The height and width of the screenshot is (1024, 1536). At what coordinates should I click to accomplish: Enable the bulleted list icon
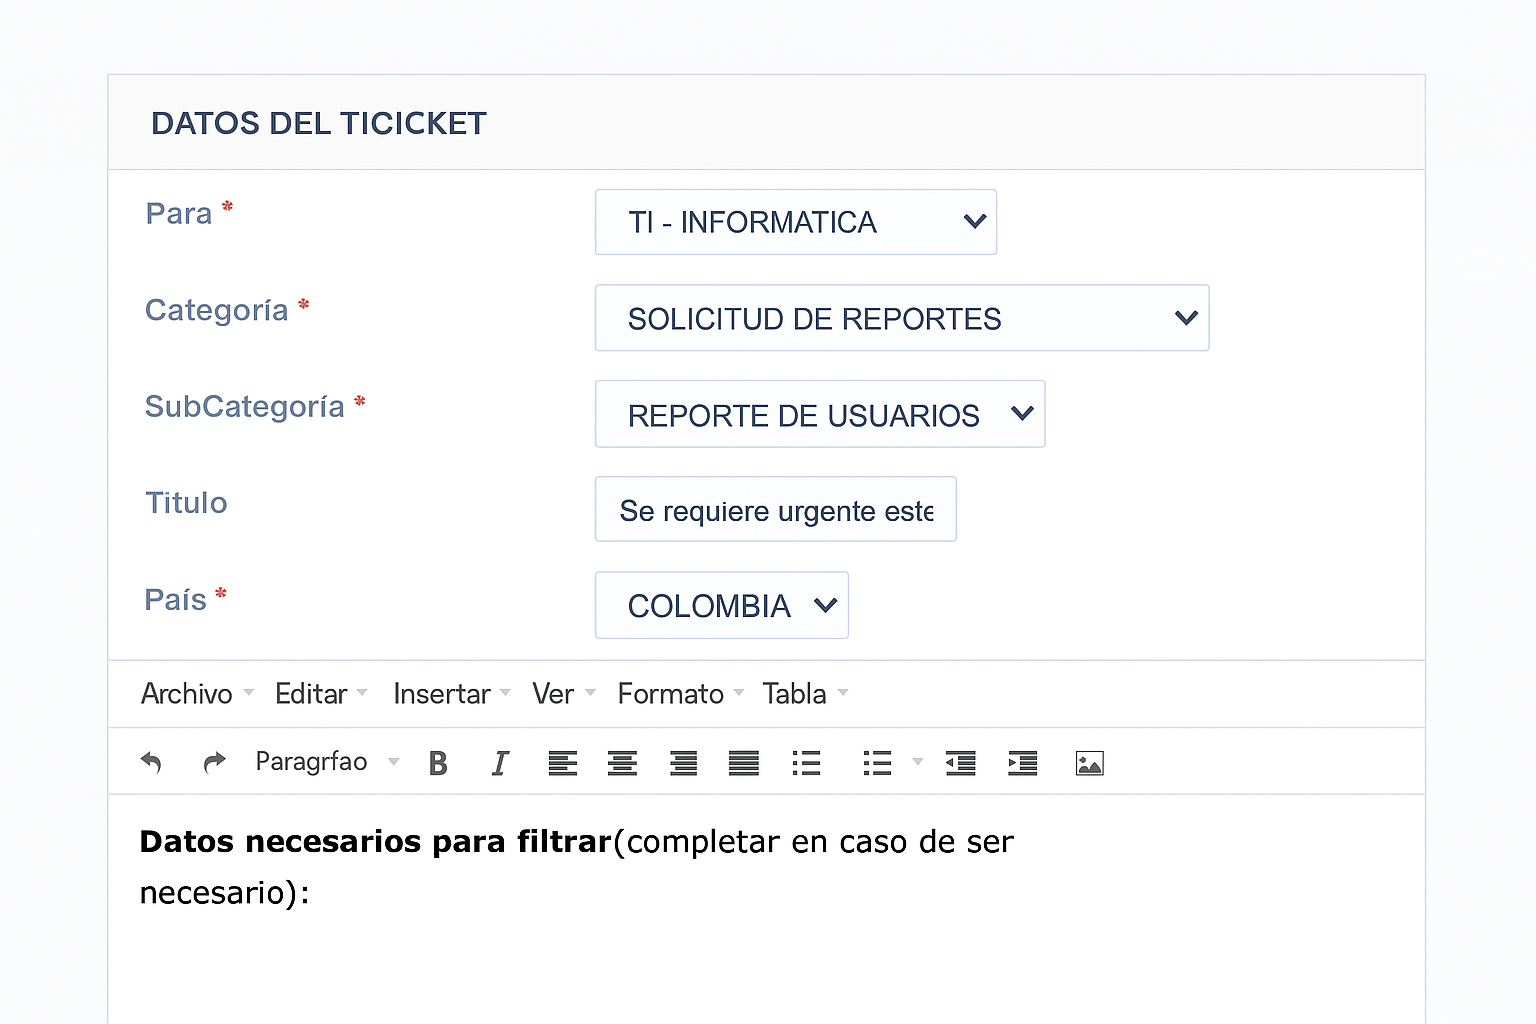tap(806, 763)
